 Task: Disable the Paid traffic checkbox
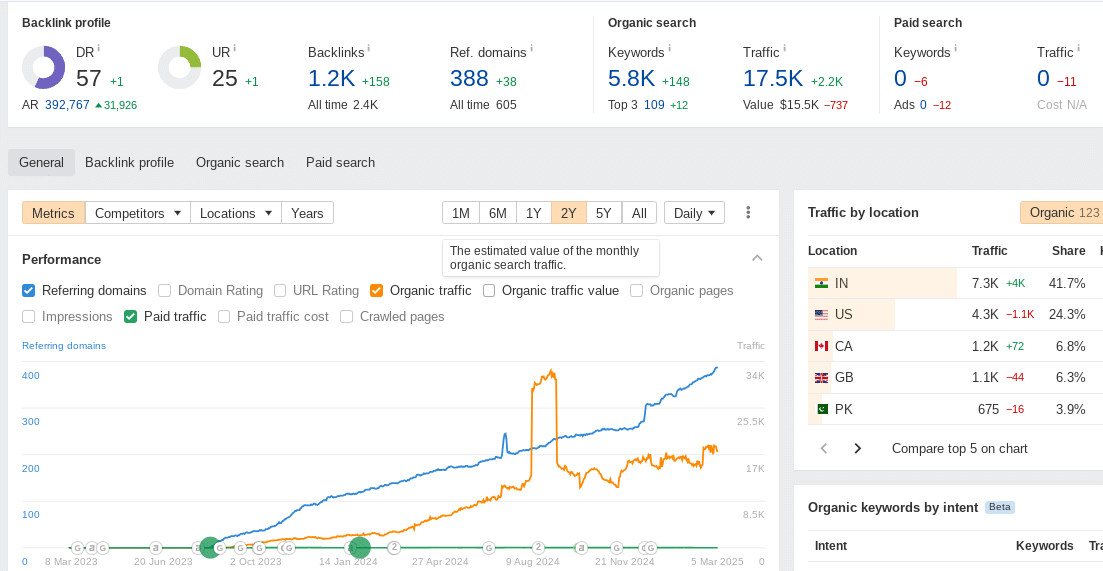pyautogui.click(x=131, y=317)
